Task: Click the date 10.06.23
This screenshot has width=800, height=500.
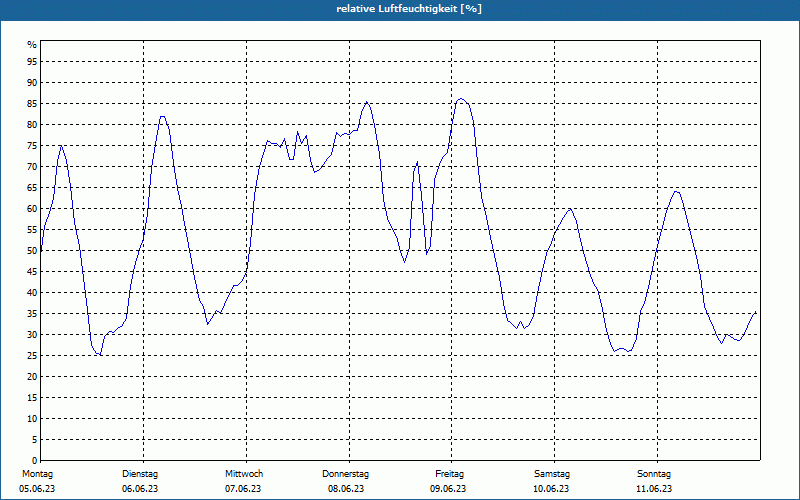Action: point(551,489)
